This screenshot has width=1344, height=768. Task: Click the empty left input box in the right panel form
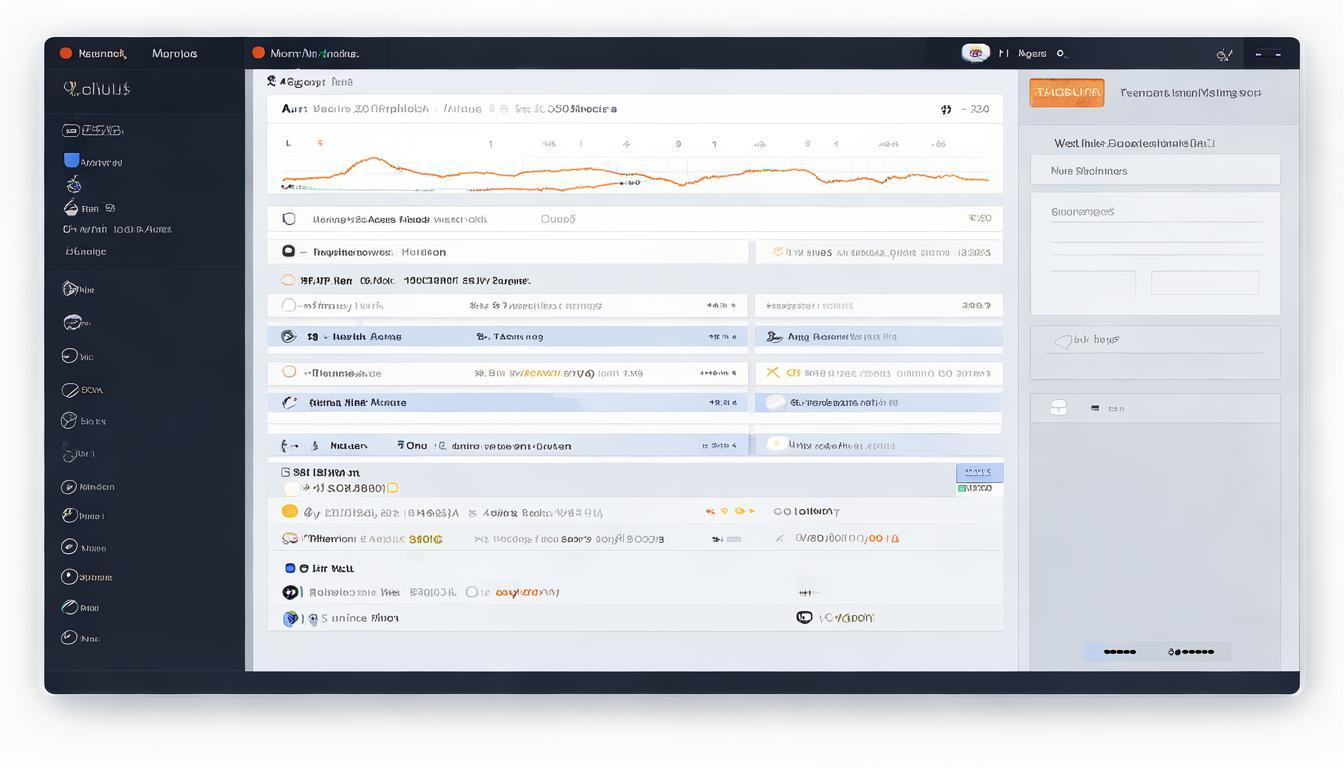[1093, 283]
